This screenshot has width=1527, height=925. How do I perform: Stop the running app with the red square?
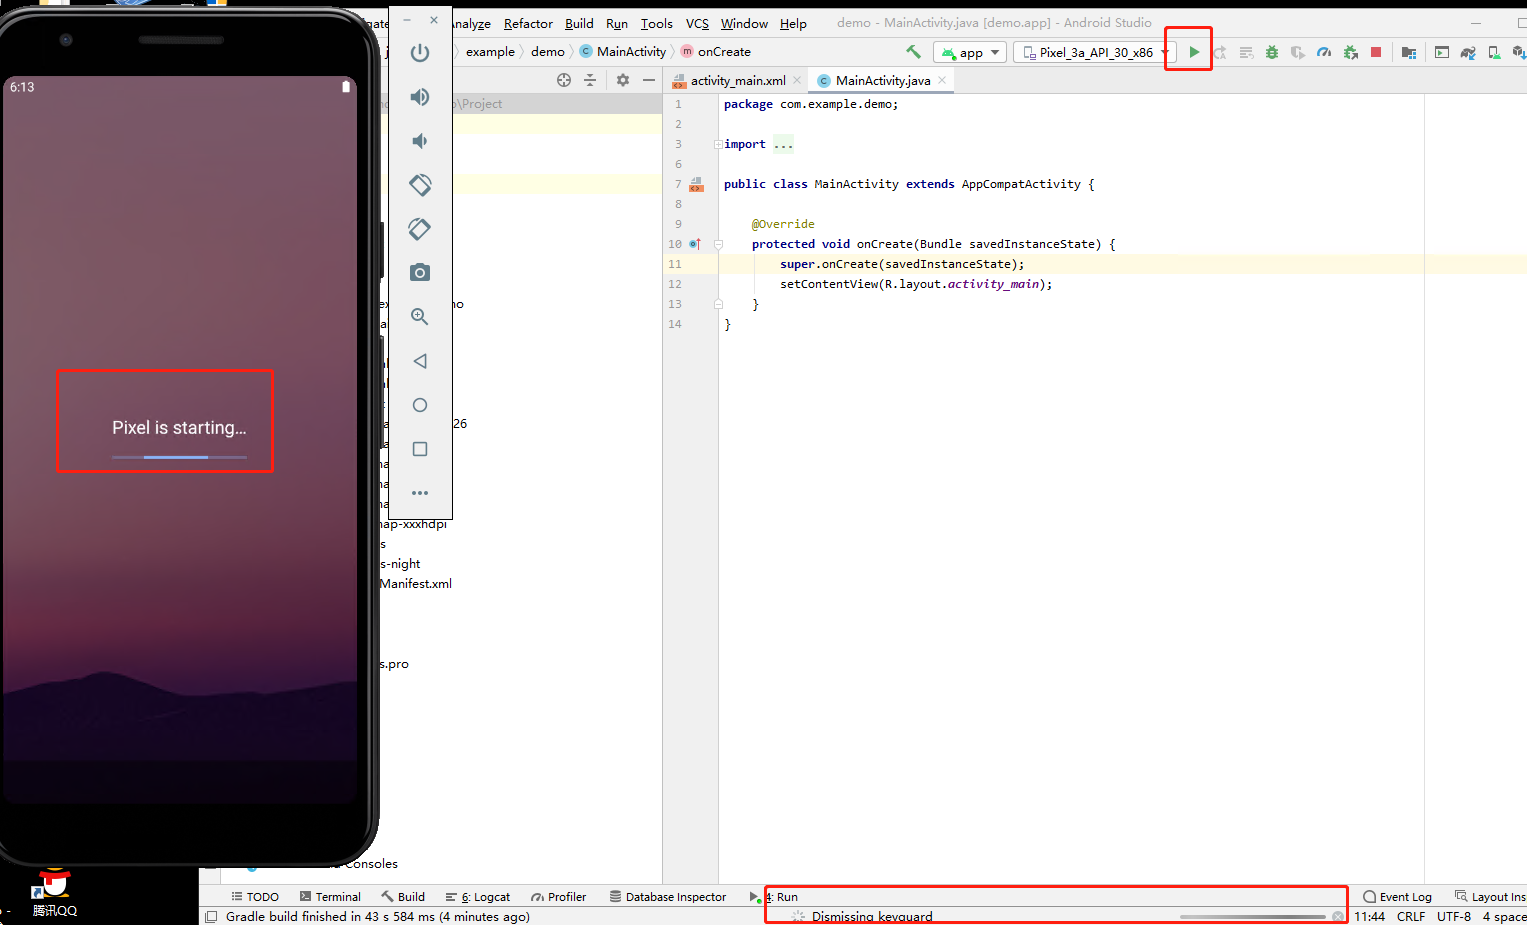[x=1376, y=52]
